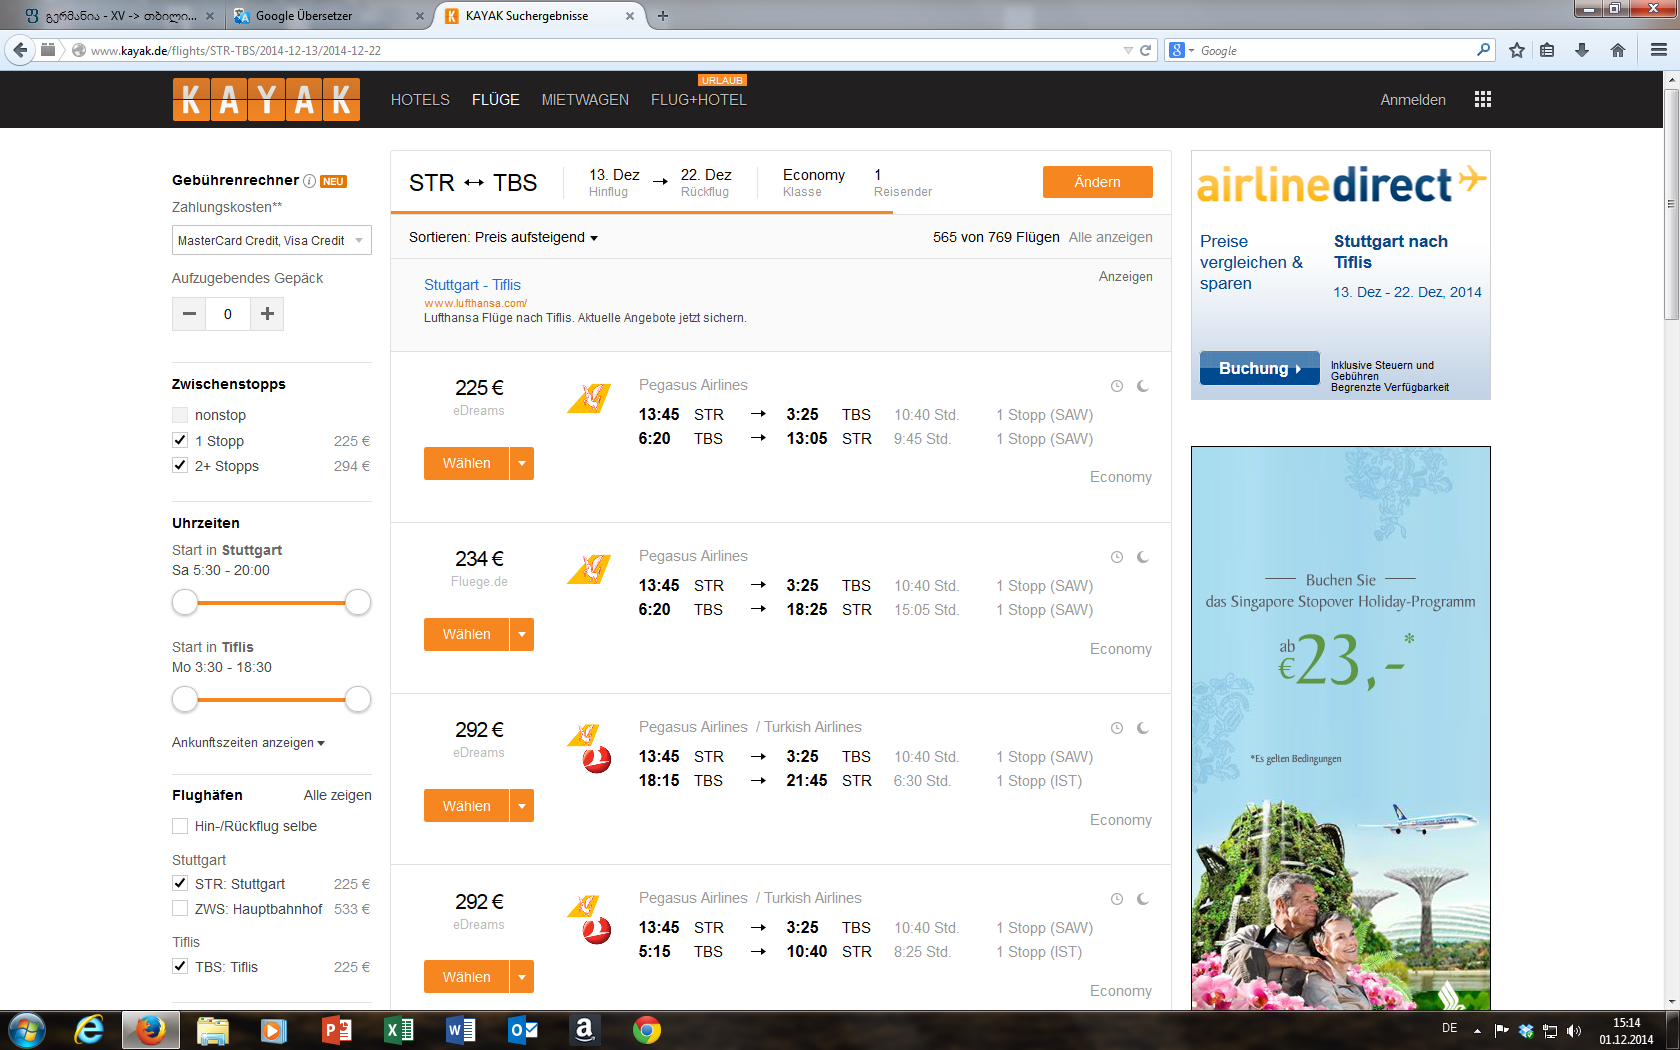Image resolution: width=1680 pixels, height=1050 pixels.
Task: Toggle the nonstop checkbox
Action: pos(180,415)
